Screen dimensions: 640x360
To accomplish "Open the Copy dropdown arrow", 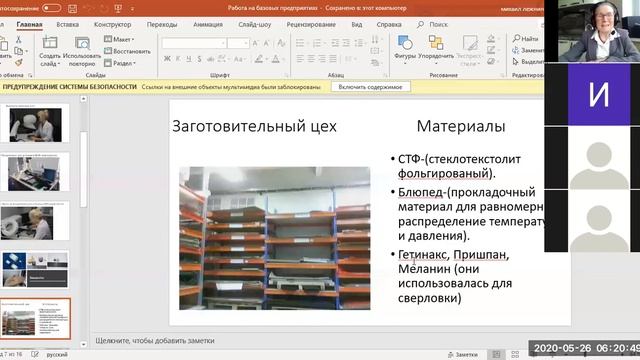I will coord(27,51).
